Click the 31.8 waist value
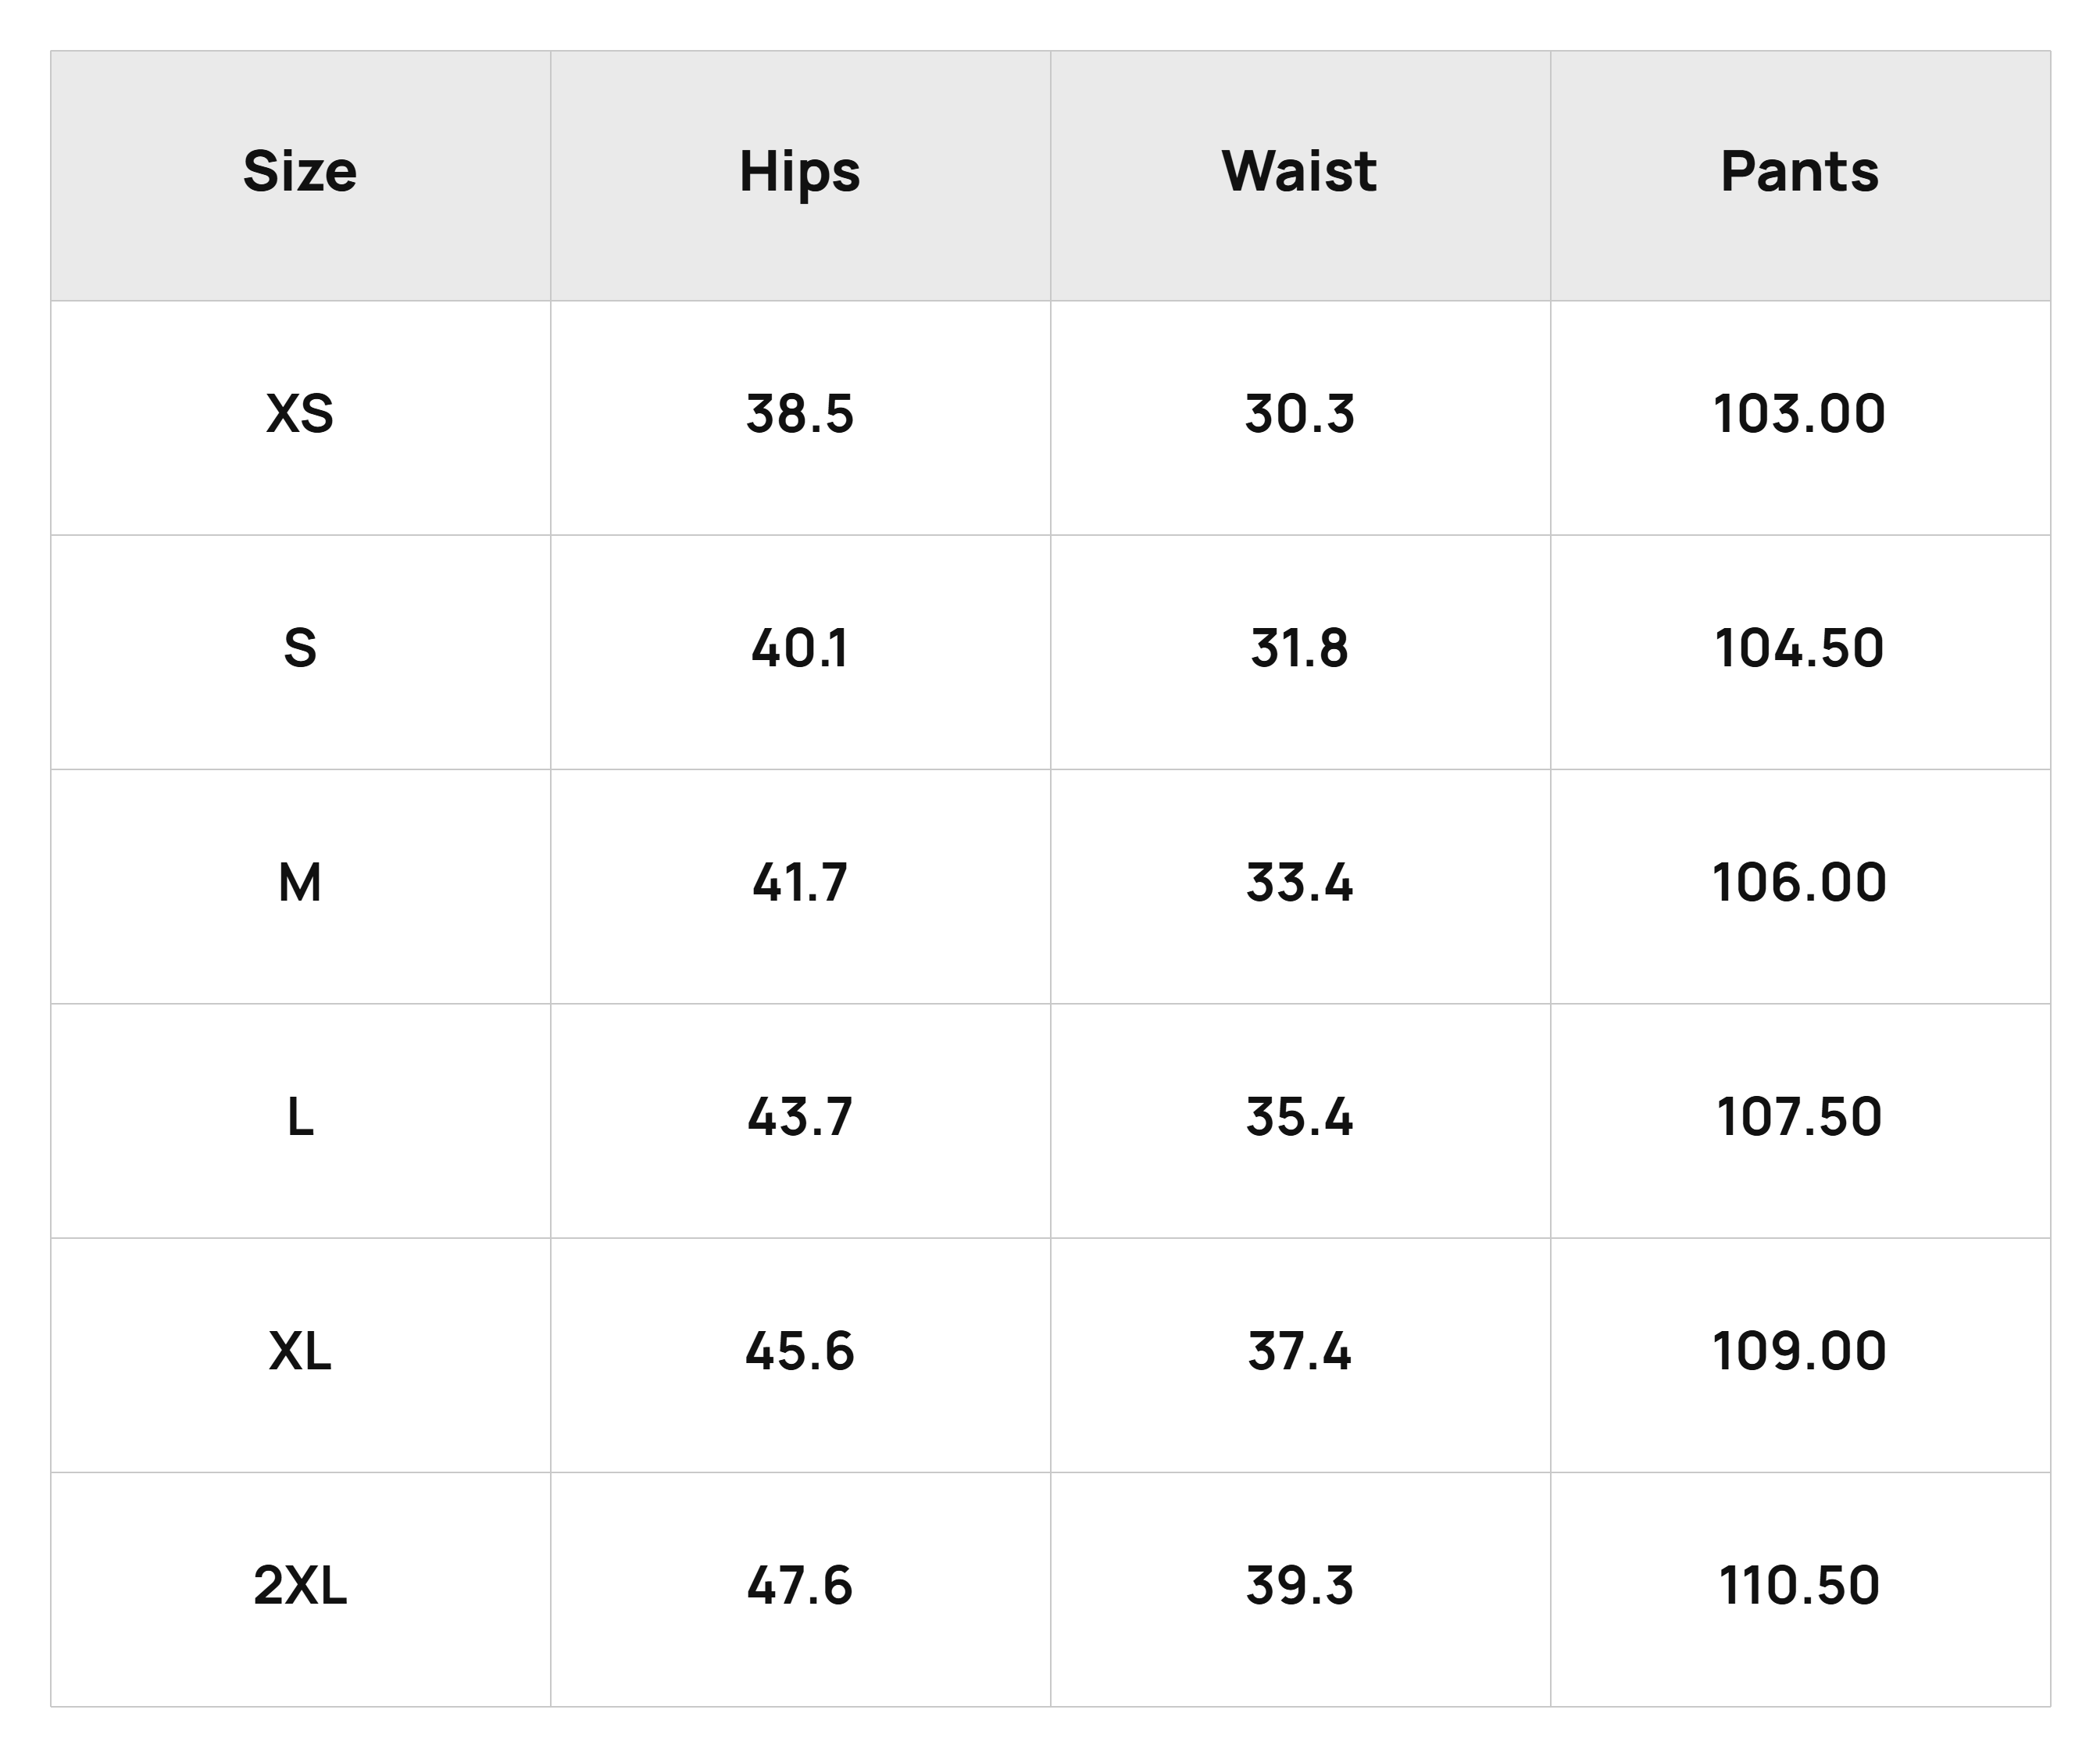This screenshot has height=1756, width=2100. coord(1299,649)
